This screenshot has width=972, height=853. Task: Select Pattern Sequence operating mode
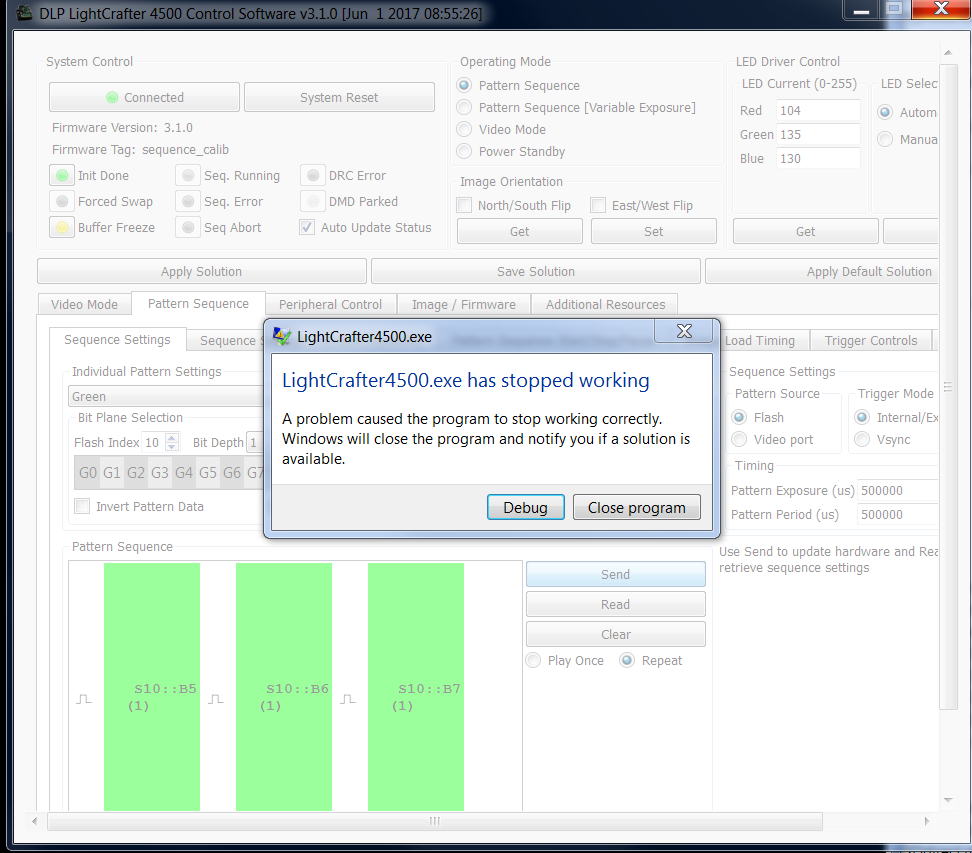[x=464, y=85]
